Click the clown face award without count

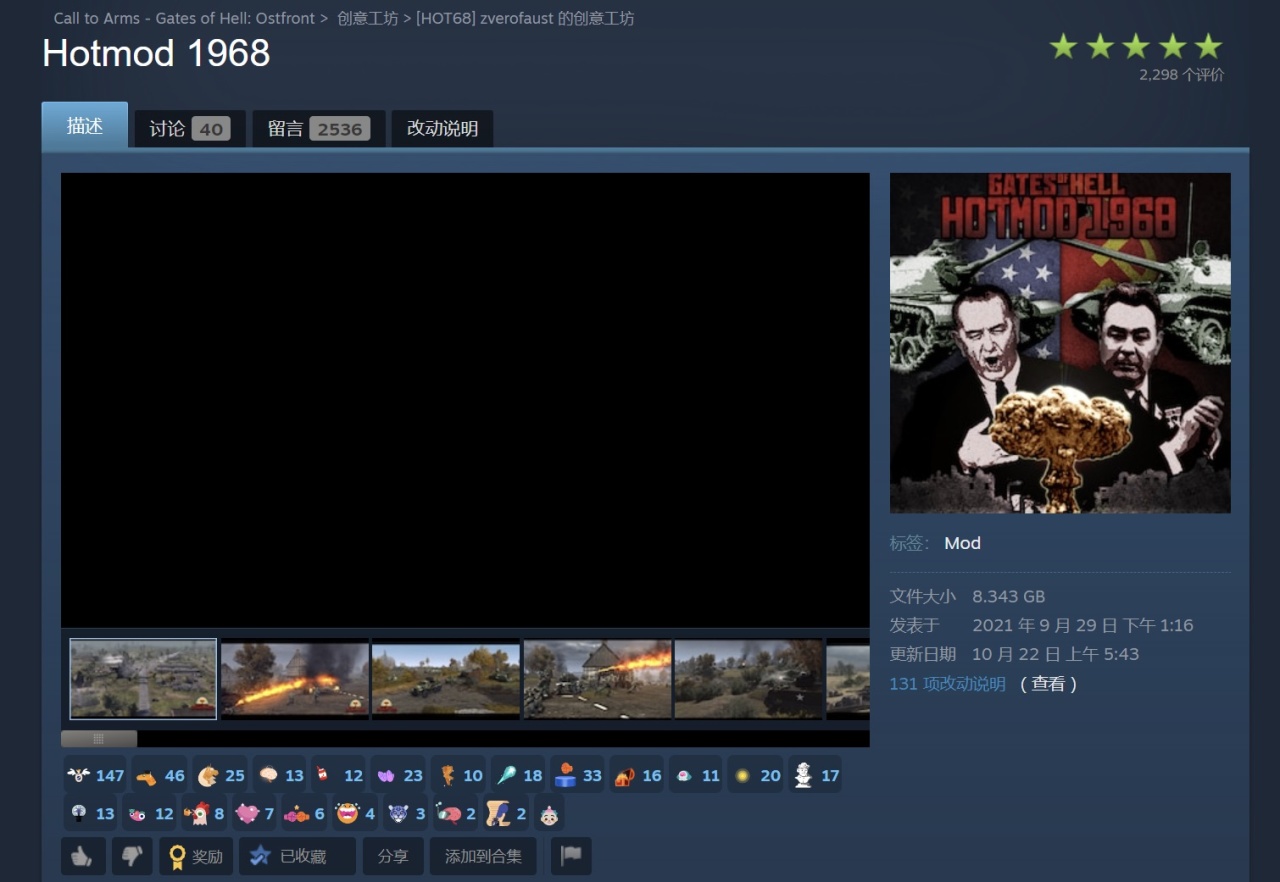[x=549, y=814]
